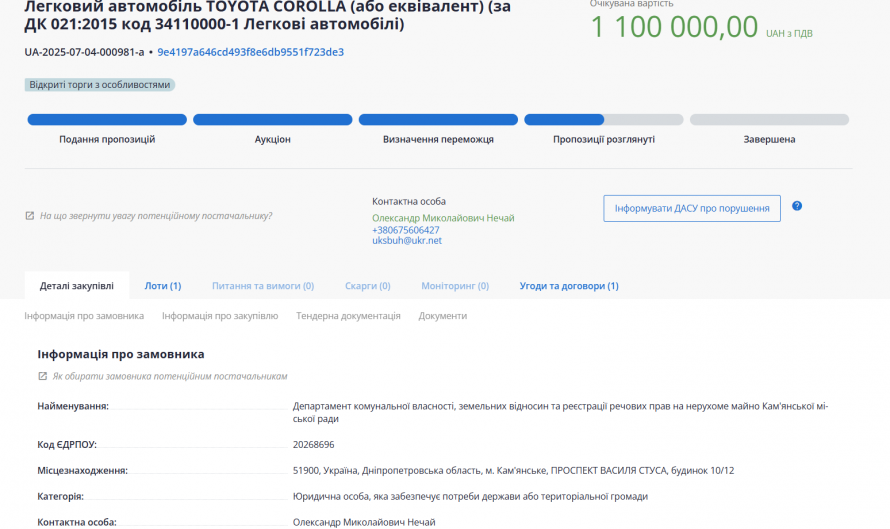The height and width of the screenshot is (529, 890).
Task: Click the 'Пропозиції розглянуті' partial progress bar
Action: pyautogui.click(x=604, y=120)
